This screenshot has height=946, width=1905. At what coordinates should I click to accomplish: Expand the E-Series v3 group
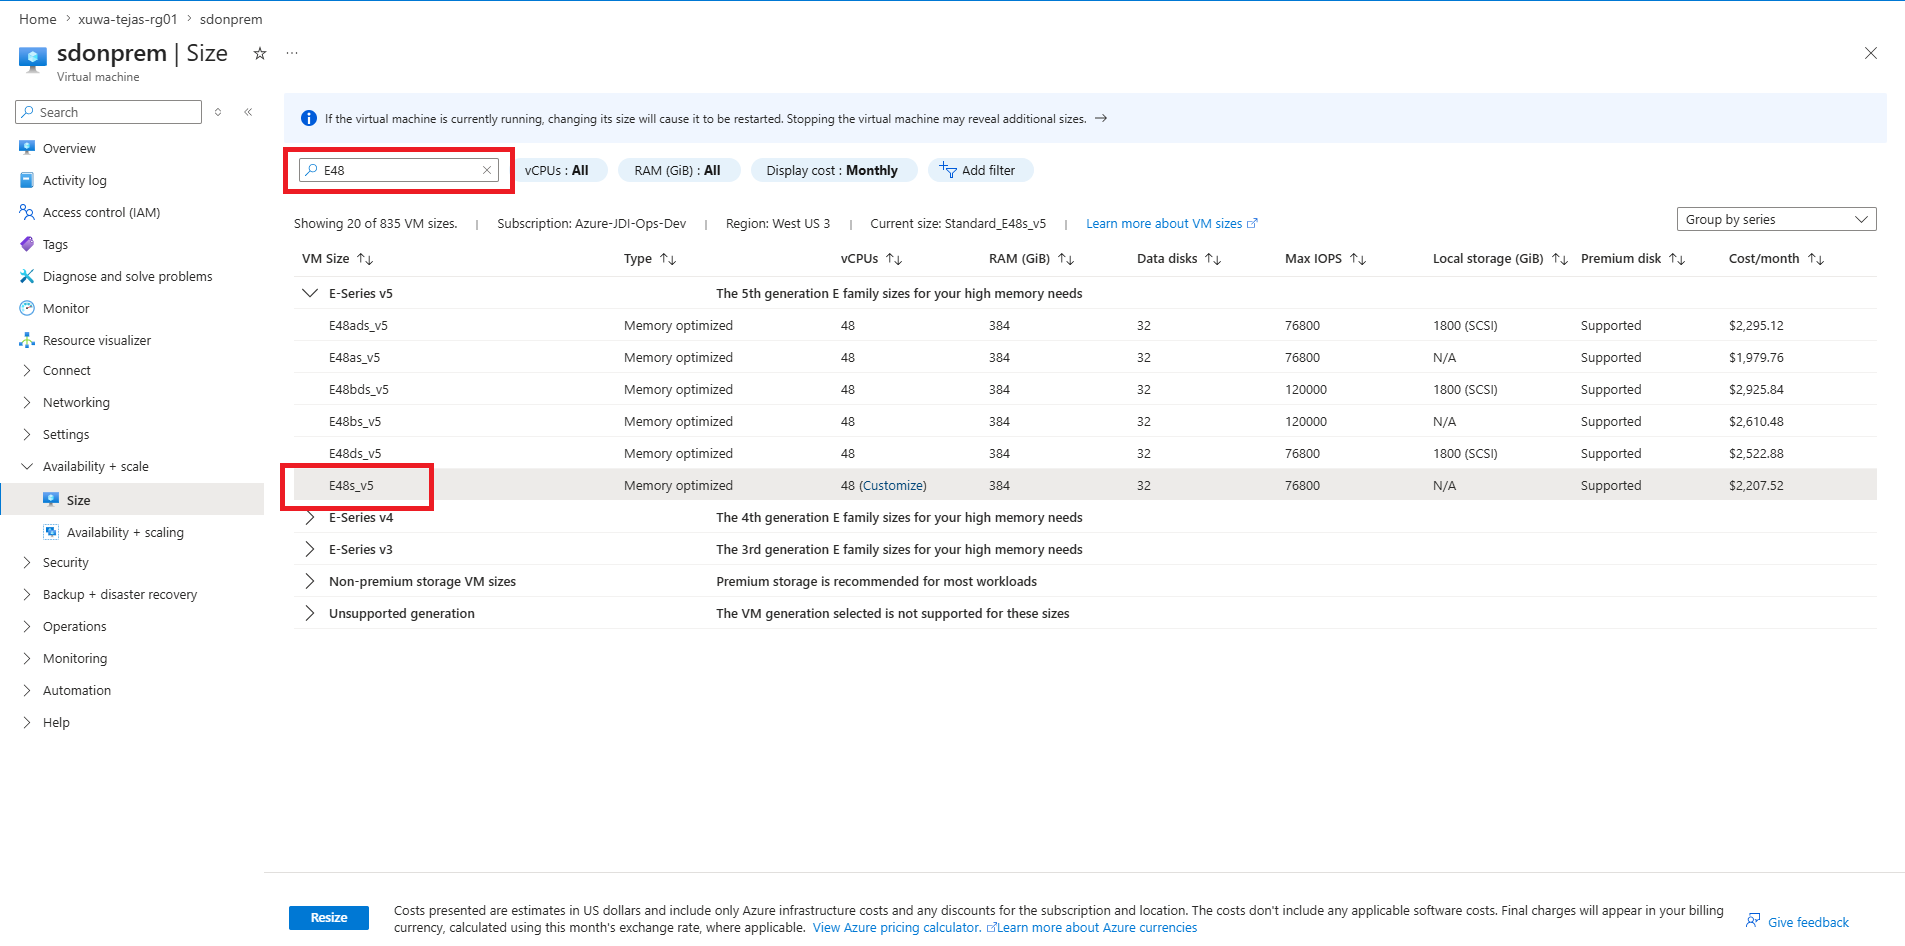[x=310, y=549]
